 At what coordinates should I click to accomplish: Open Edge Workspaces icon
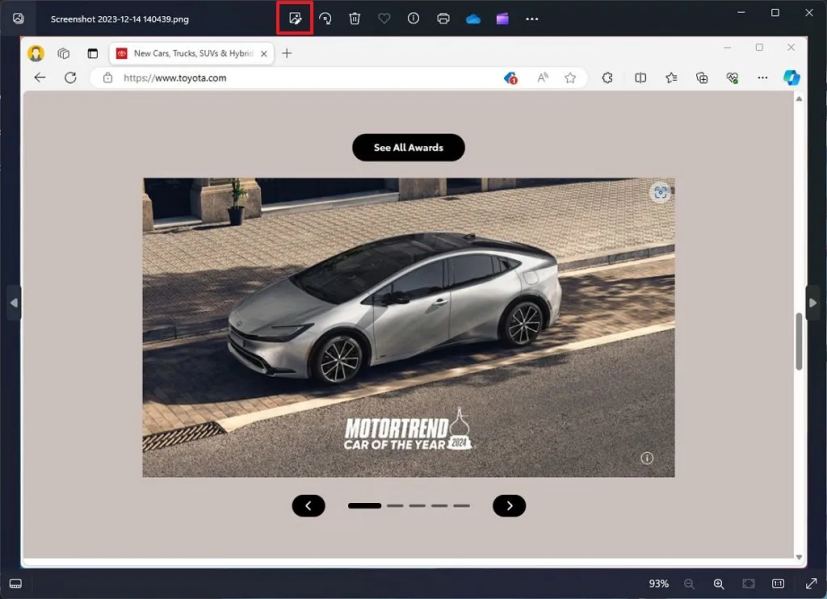coord(64,53)
